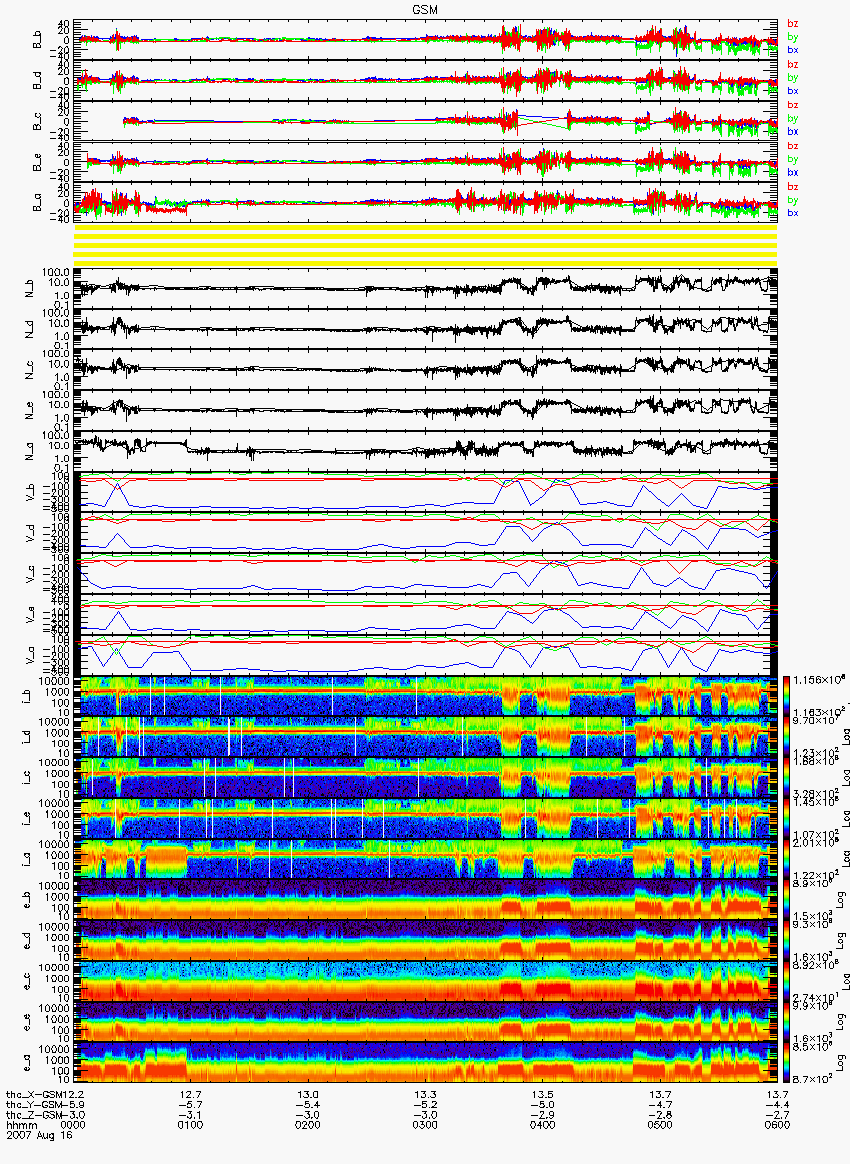Click the blue bx legend of B_e
This screenshot has height=1164, width=850.
pyautogui.click(x=793, y=172)
